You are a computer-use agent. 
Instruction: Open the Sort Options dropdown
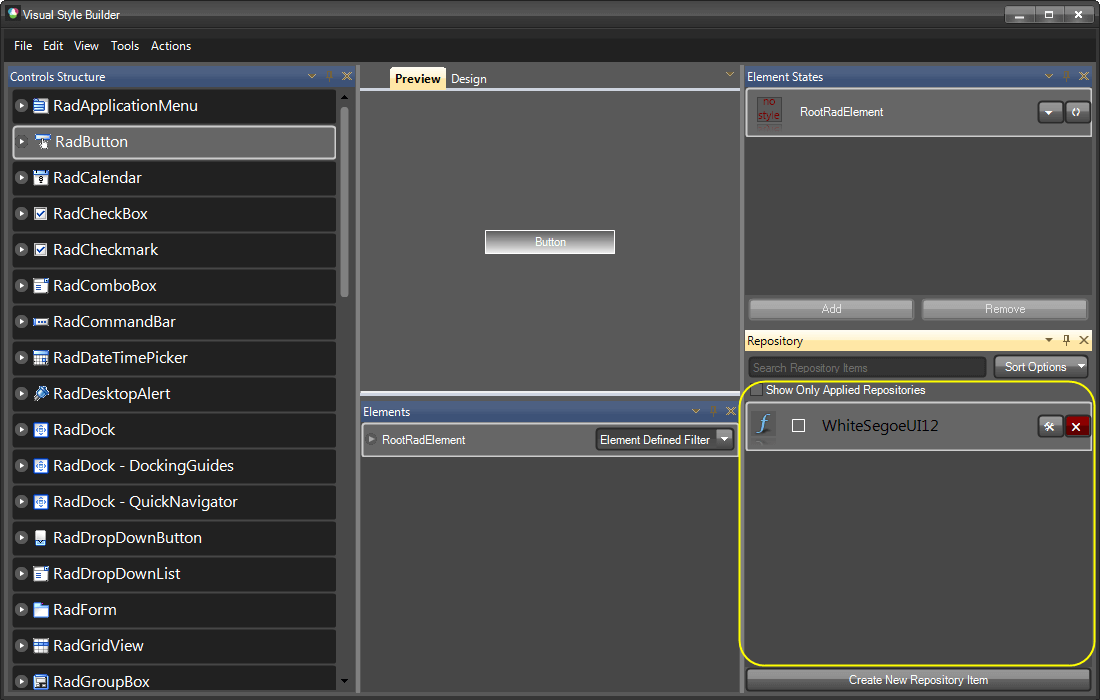(1041, 366)
